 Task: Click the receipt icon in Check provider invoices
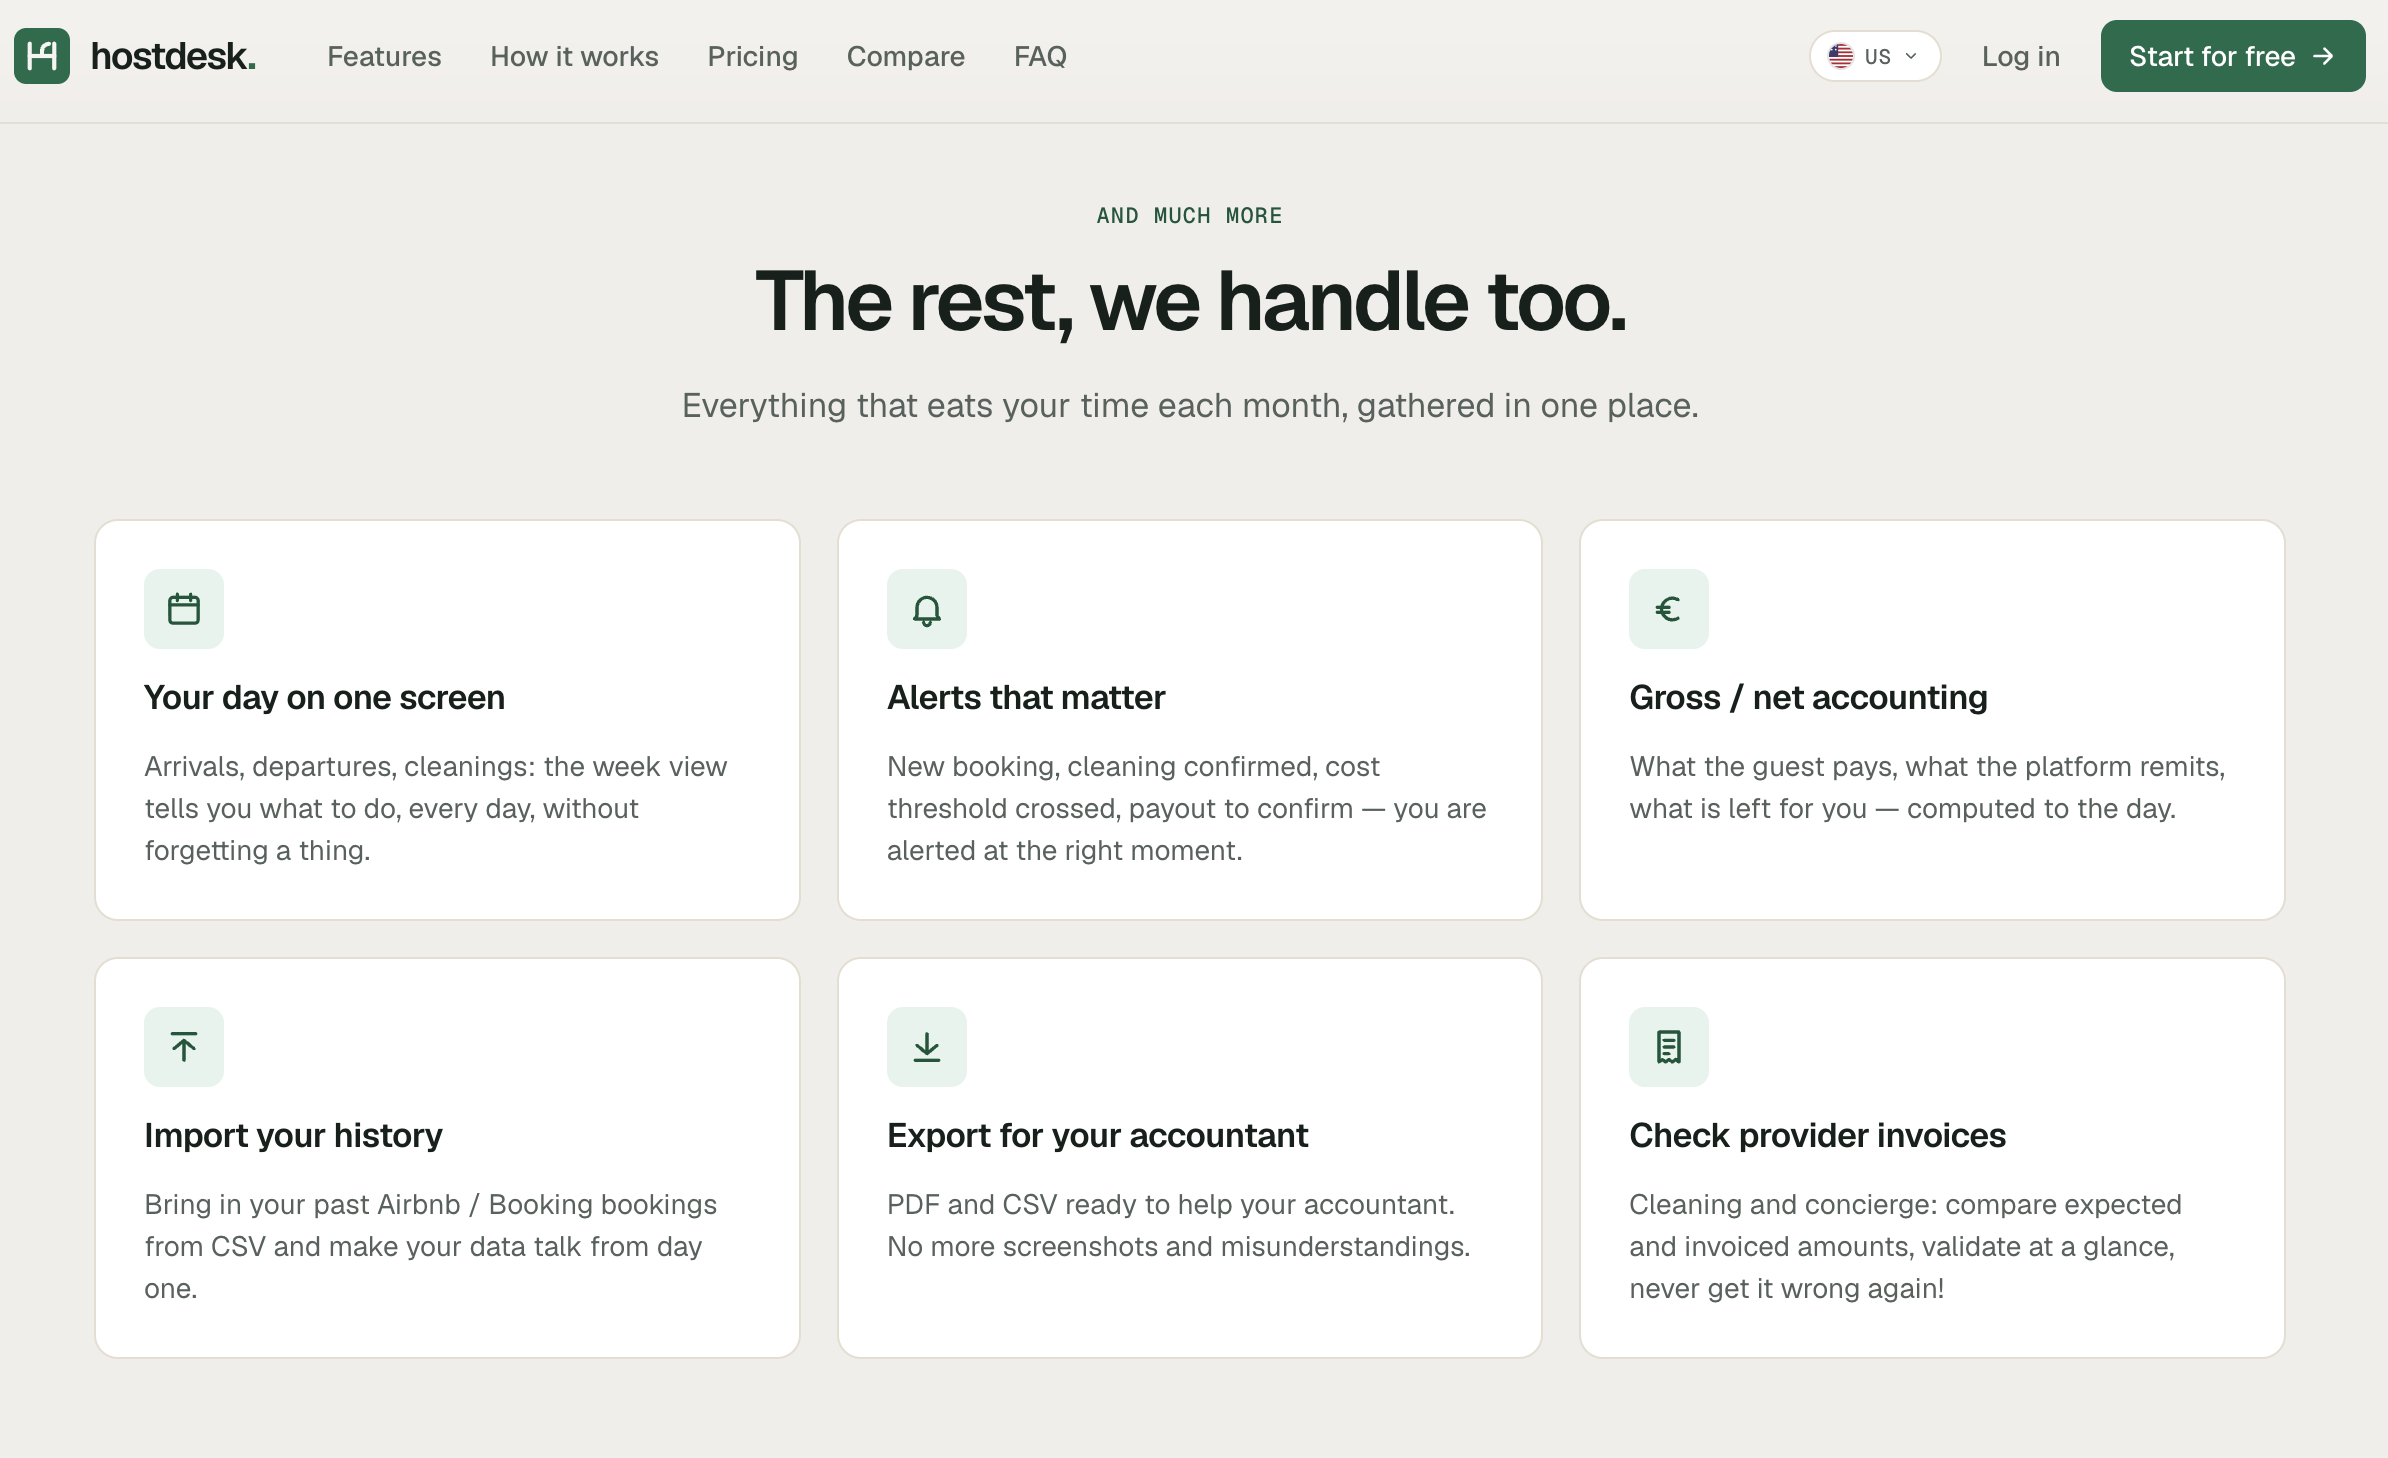click(1669, 1047)
